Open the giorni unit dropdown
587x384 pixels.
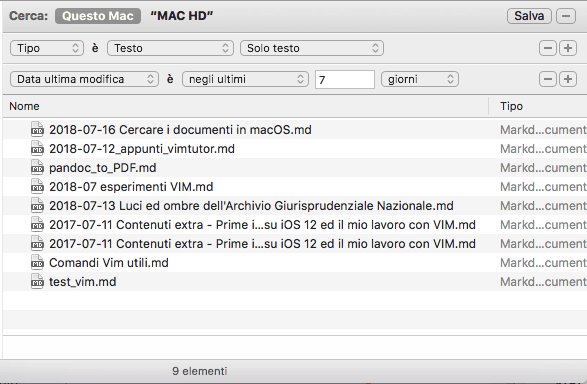420,79
